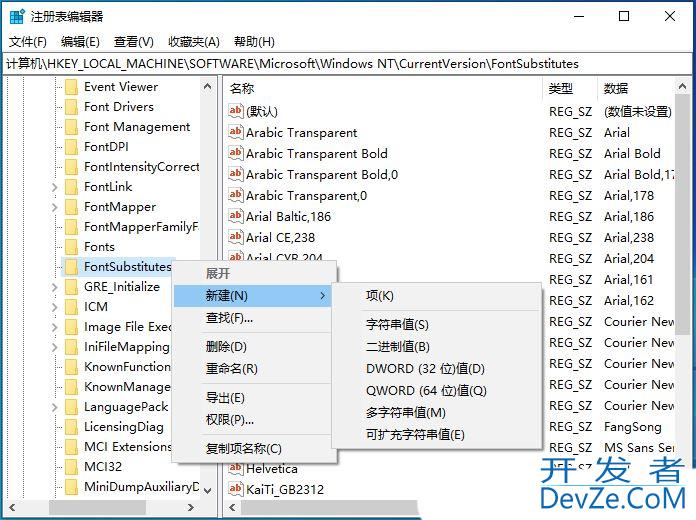Open the 文件(F) menu

tap(28, 42)
